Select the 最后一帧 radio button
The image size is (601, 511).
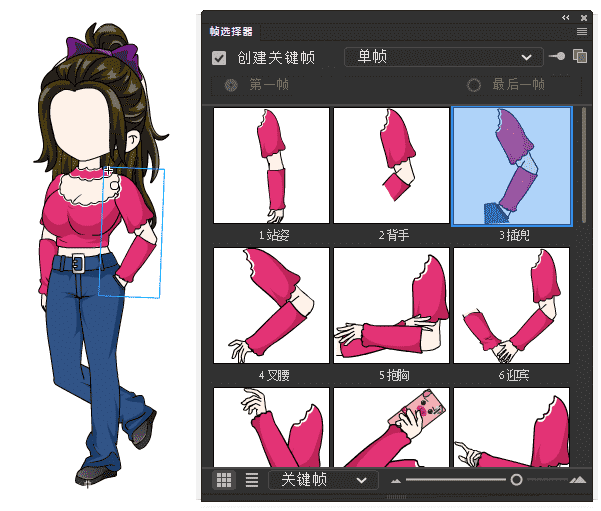(x=474, y=85)
